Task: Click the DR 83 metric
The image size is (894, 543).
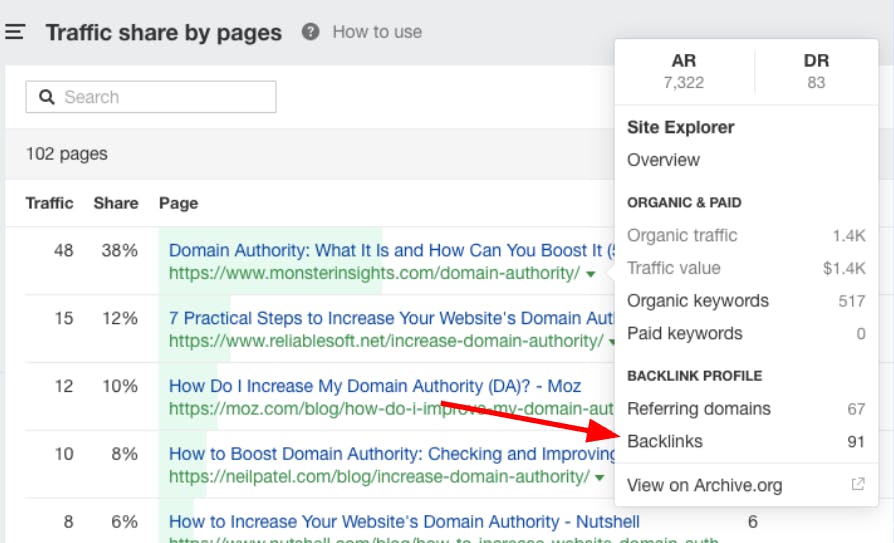Action: point(816,71)
